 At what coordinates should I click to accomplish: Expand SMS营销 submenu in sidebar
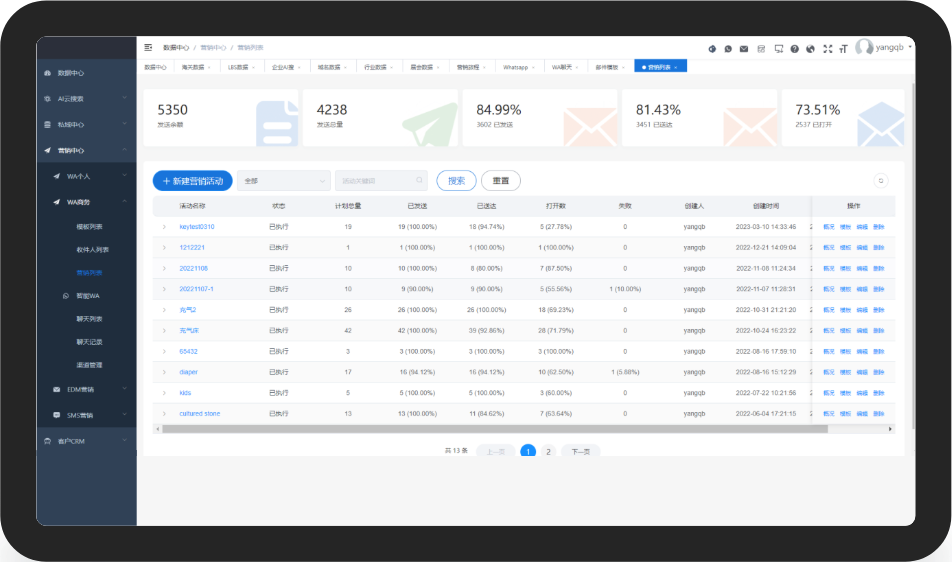pyautogui.click(x=86, y=415)
